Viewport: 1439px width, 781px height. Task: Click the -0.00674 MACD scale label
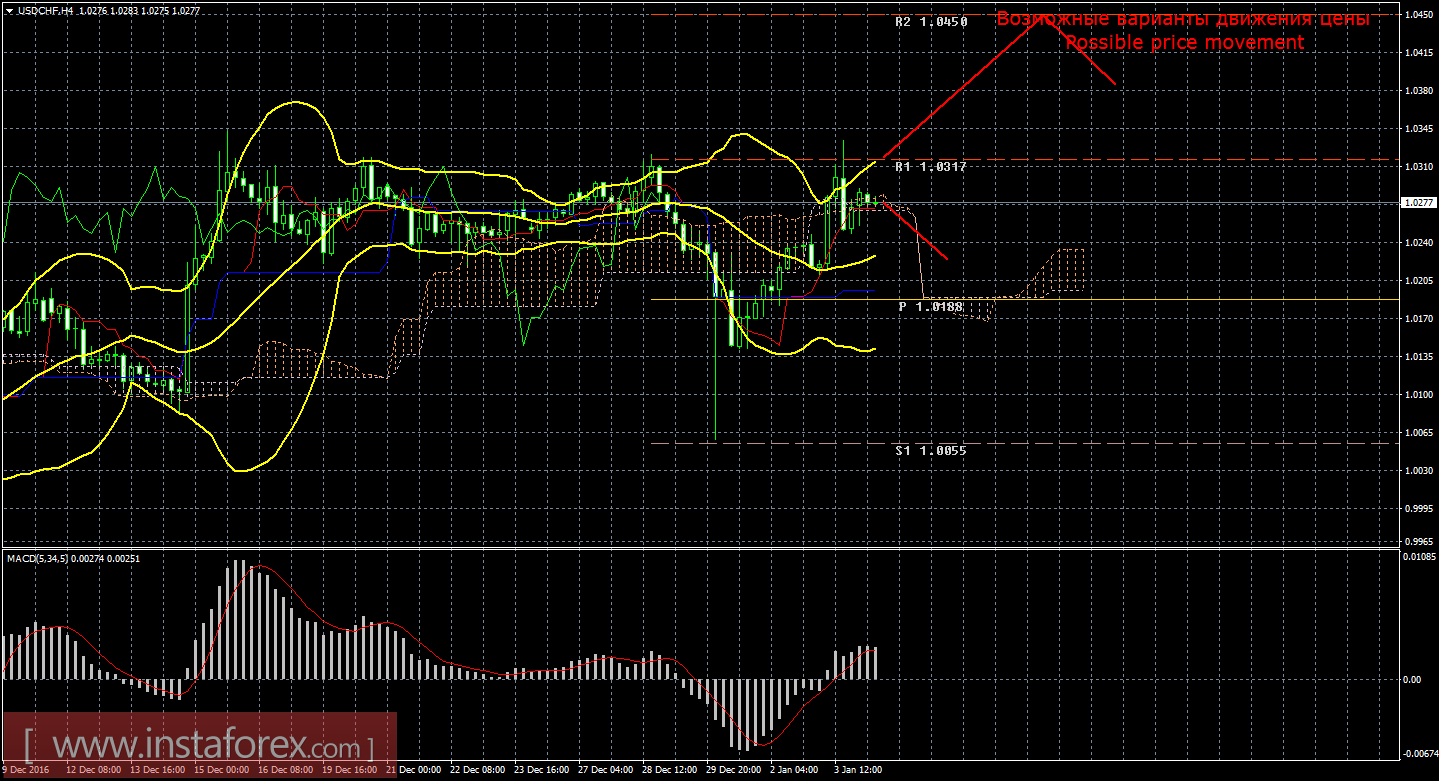(1419, 753)
